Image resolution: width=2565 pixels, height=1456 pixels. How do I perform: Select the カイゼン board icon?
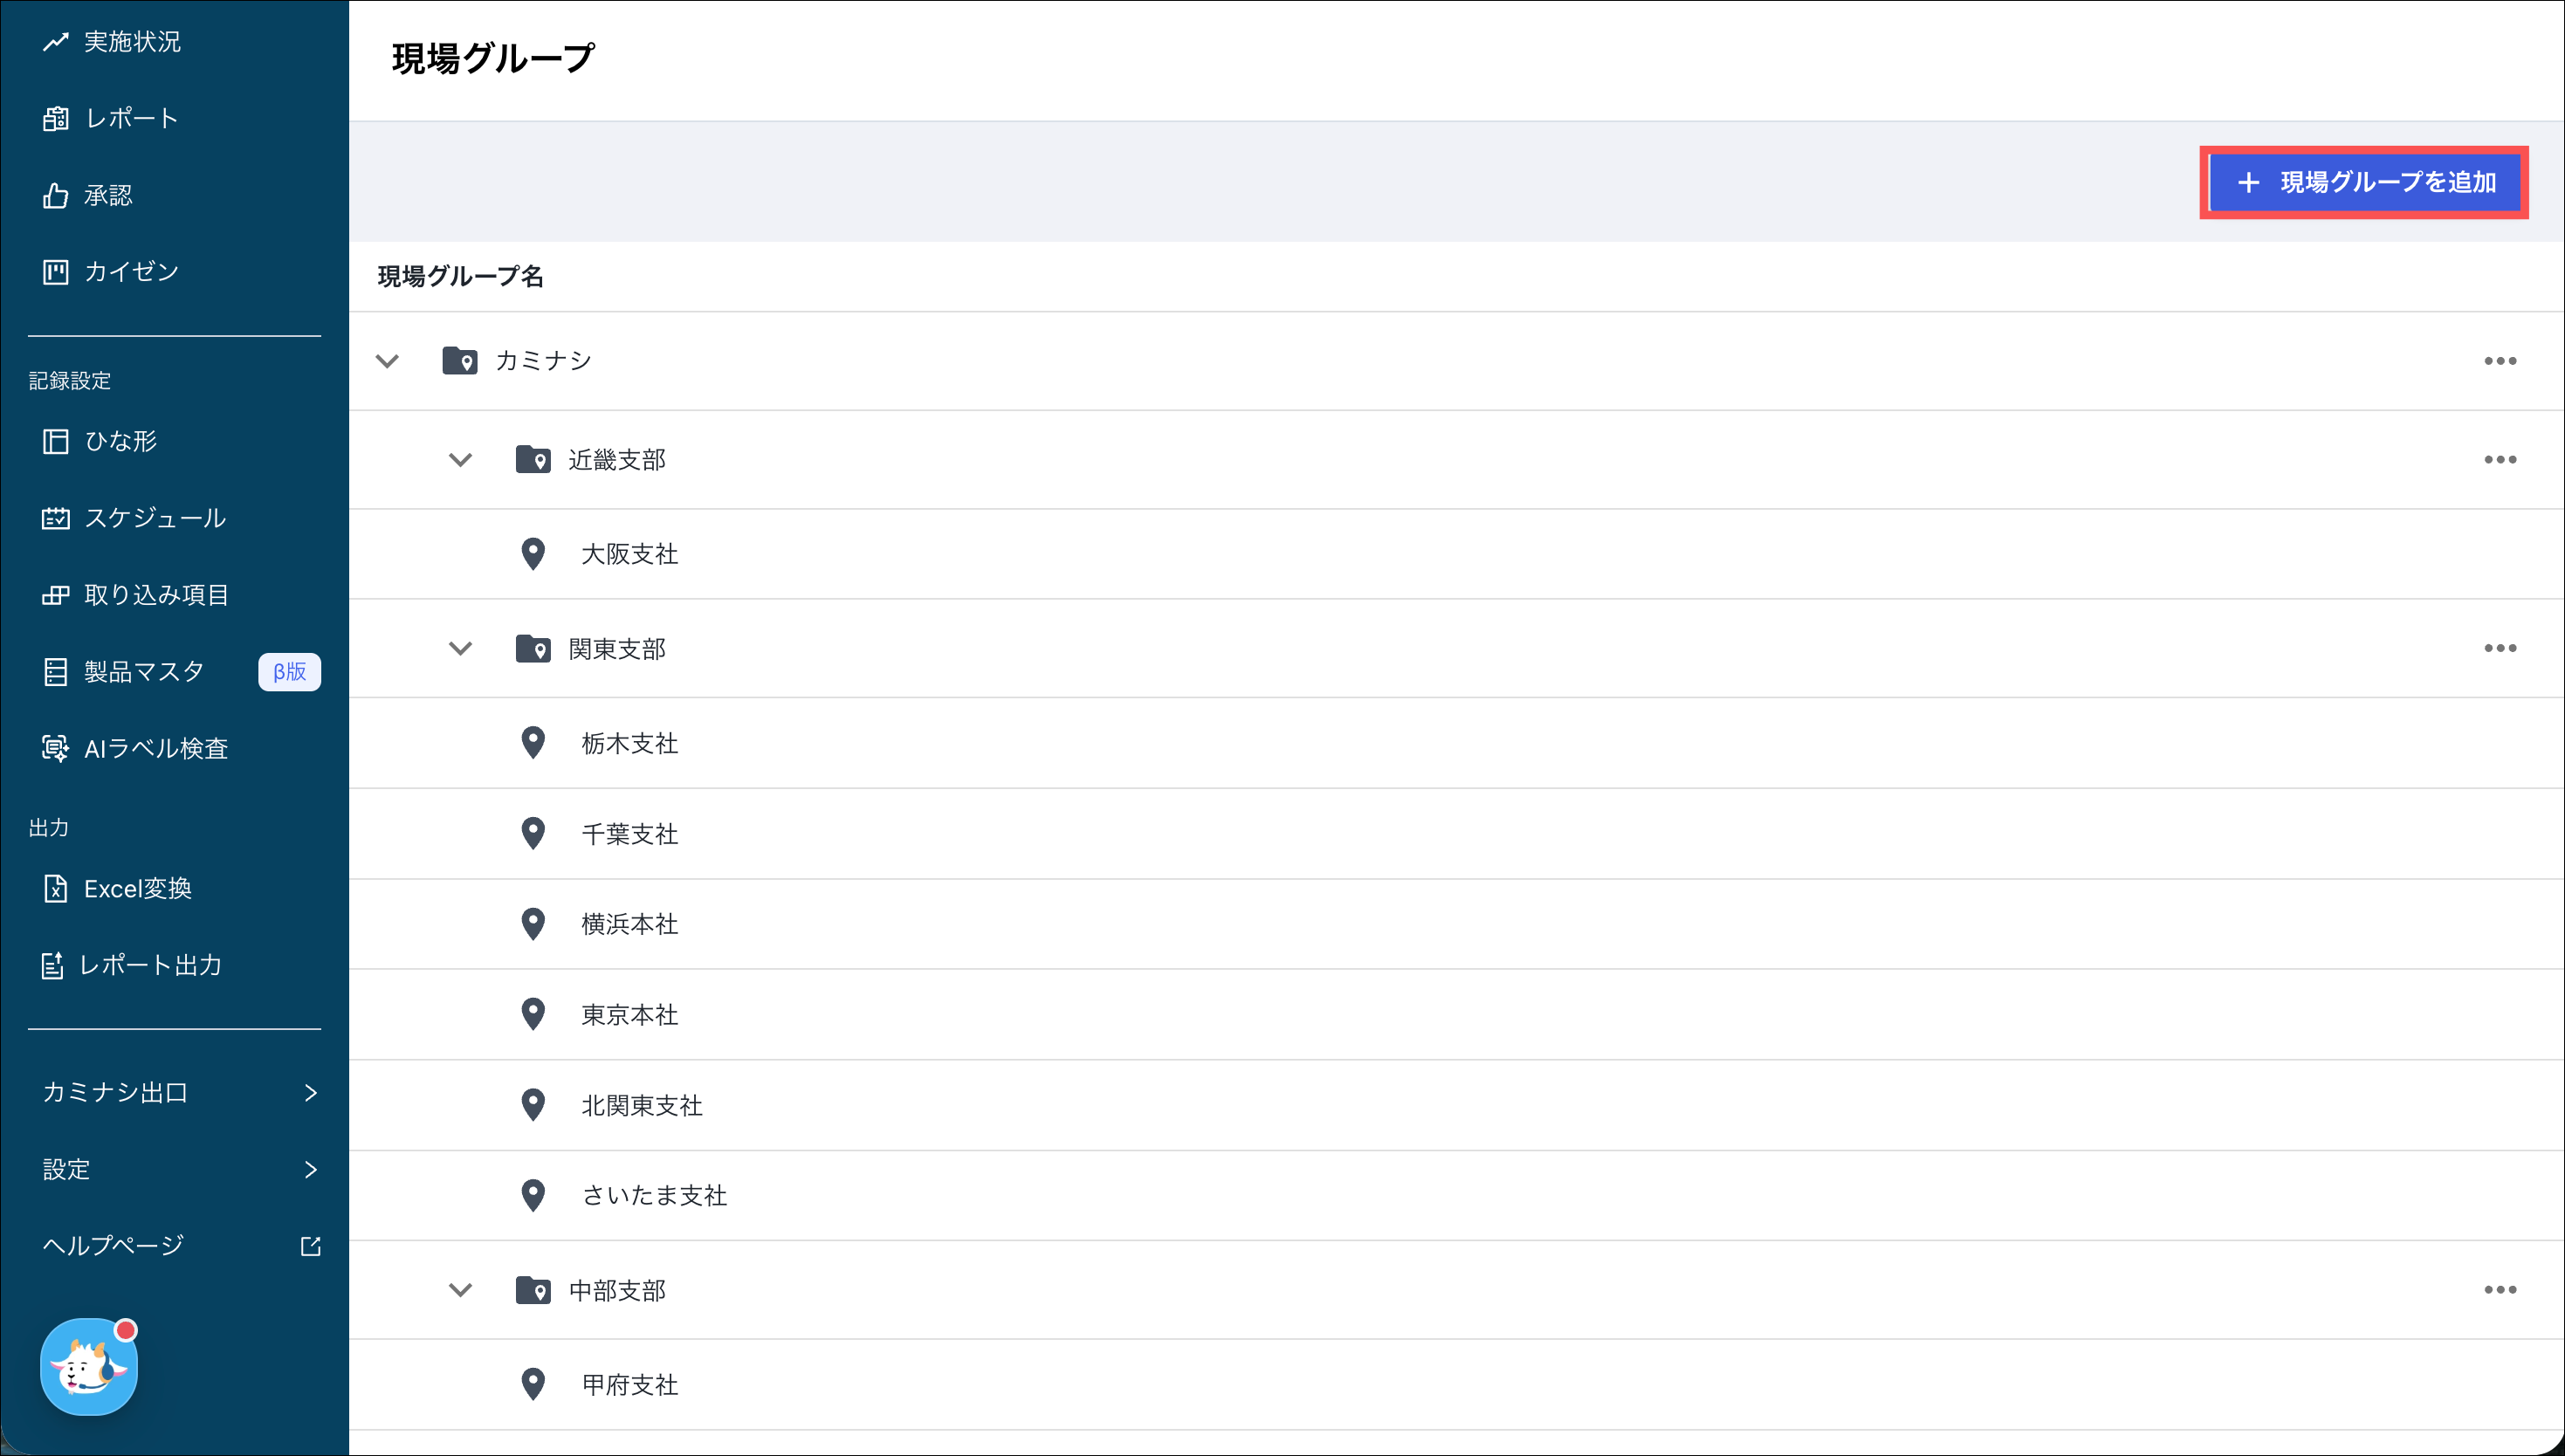56,272
